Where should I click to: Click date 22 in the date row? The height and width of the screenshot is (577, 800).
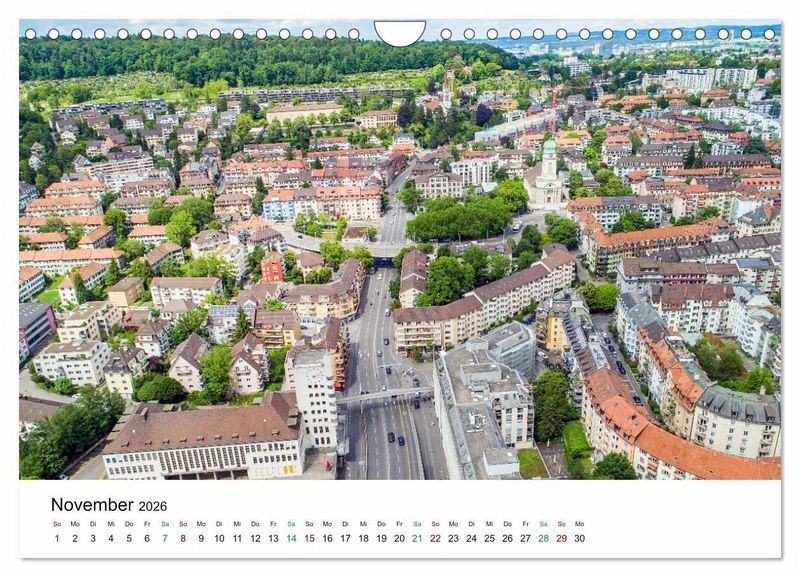(435, 538)
